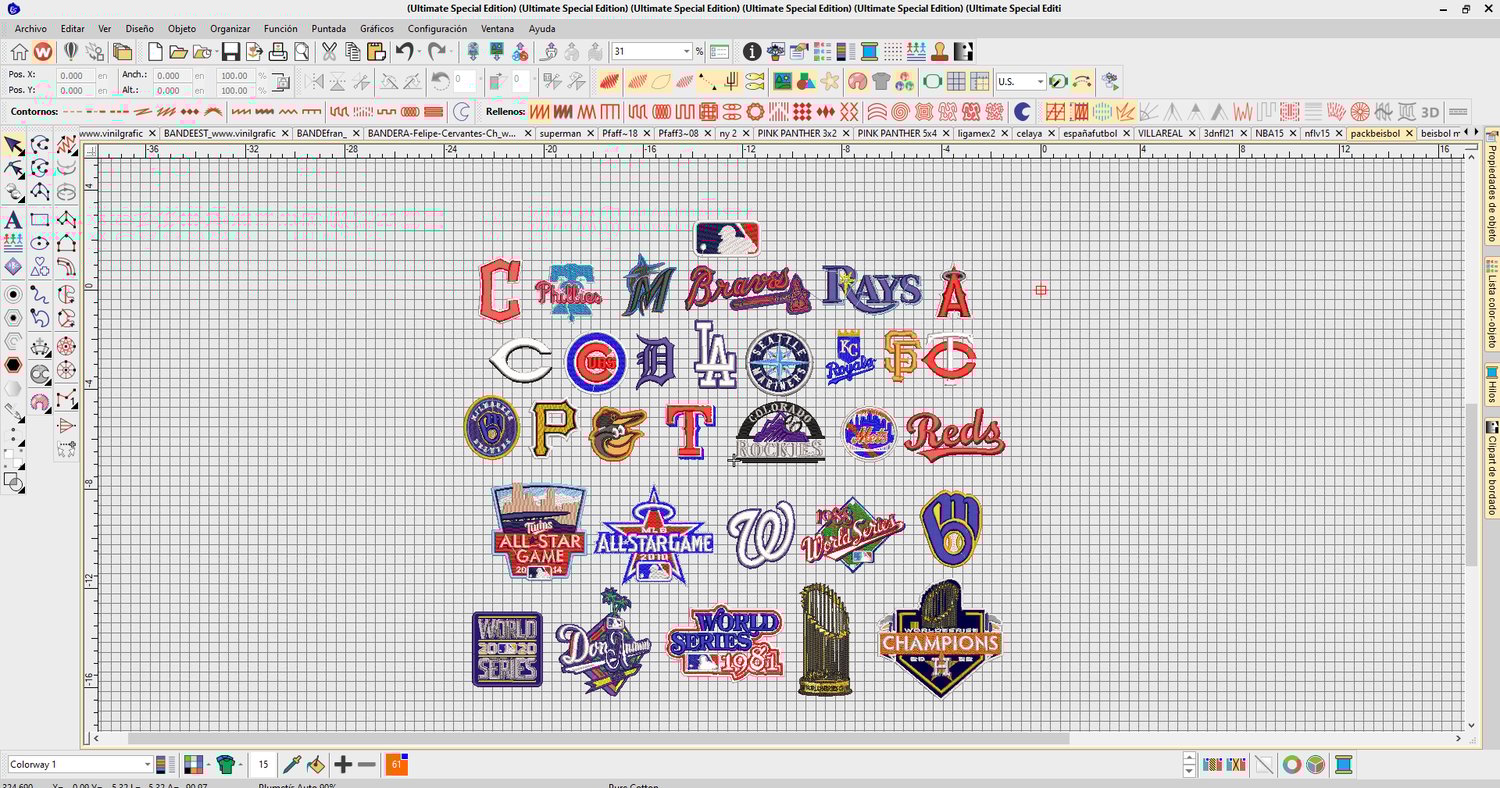Open the Configuración menu
Viewport: 1500px width, 788px height.
[x=437, y=29]
